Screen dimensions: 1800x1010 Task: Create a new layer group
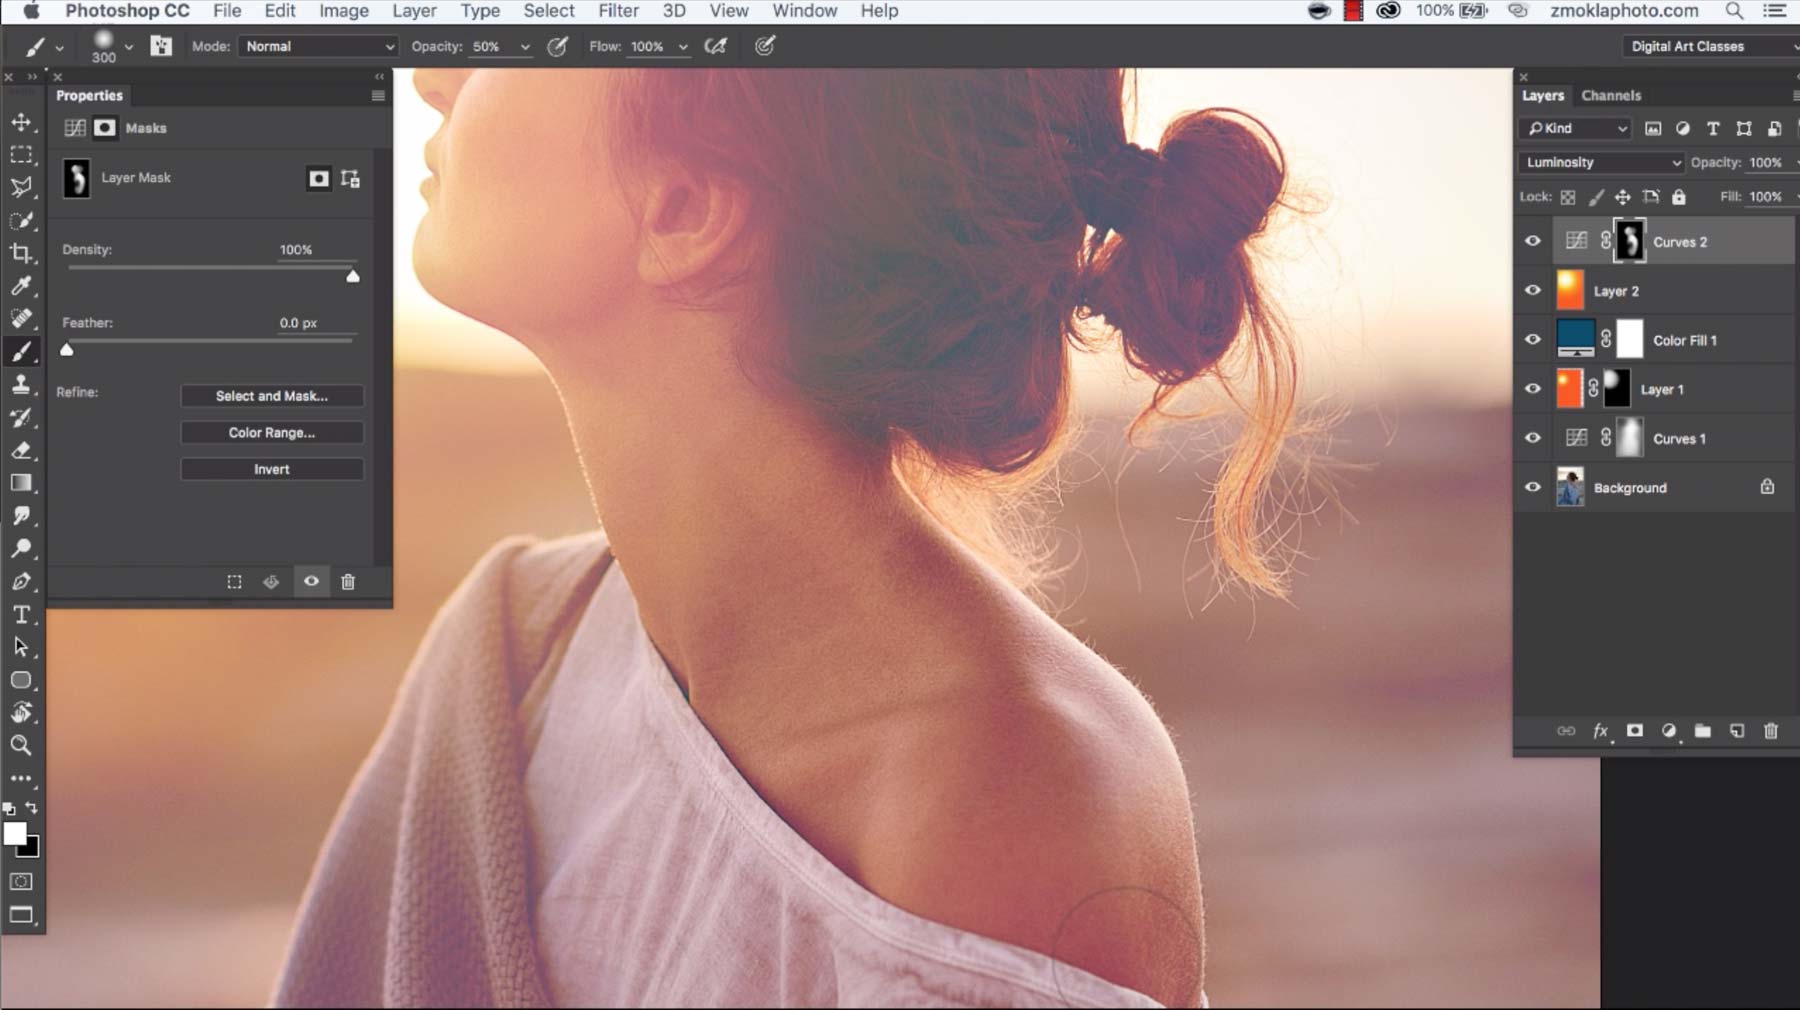tap(1702, 731)
